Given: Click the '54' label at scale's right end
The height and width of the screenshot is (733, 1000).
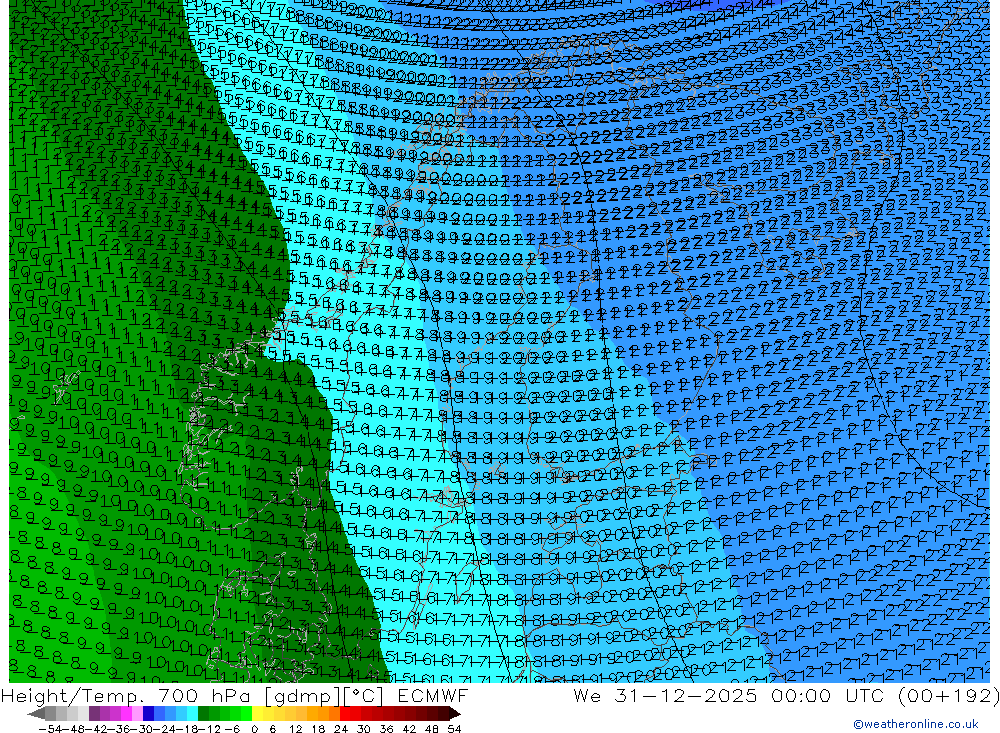Looking at the screenshot, I should (454, 729).
